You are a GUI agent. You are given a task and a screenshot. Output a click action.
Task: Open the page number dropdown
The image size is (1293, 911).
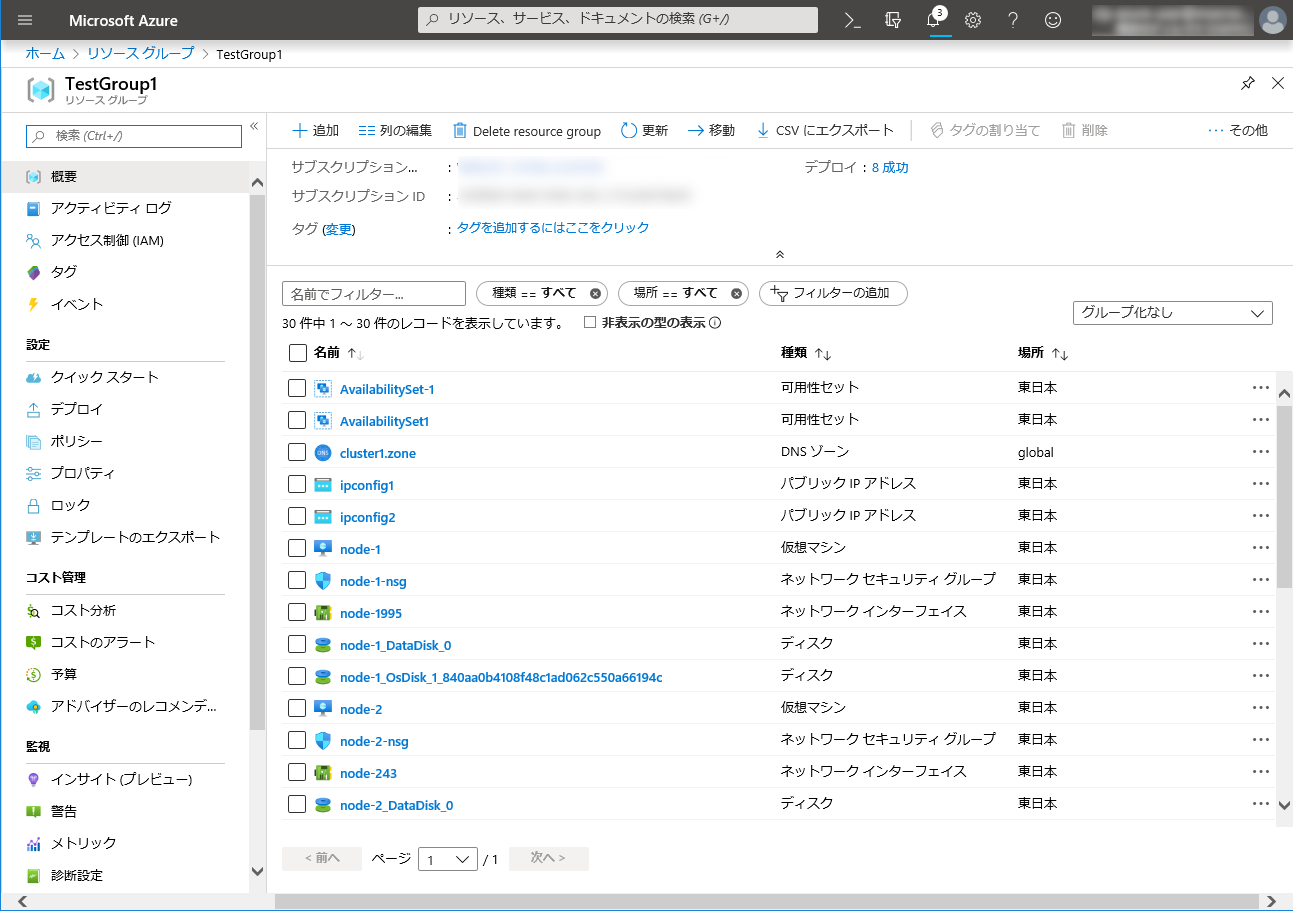point(447,859)
